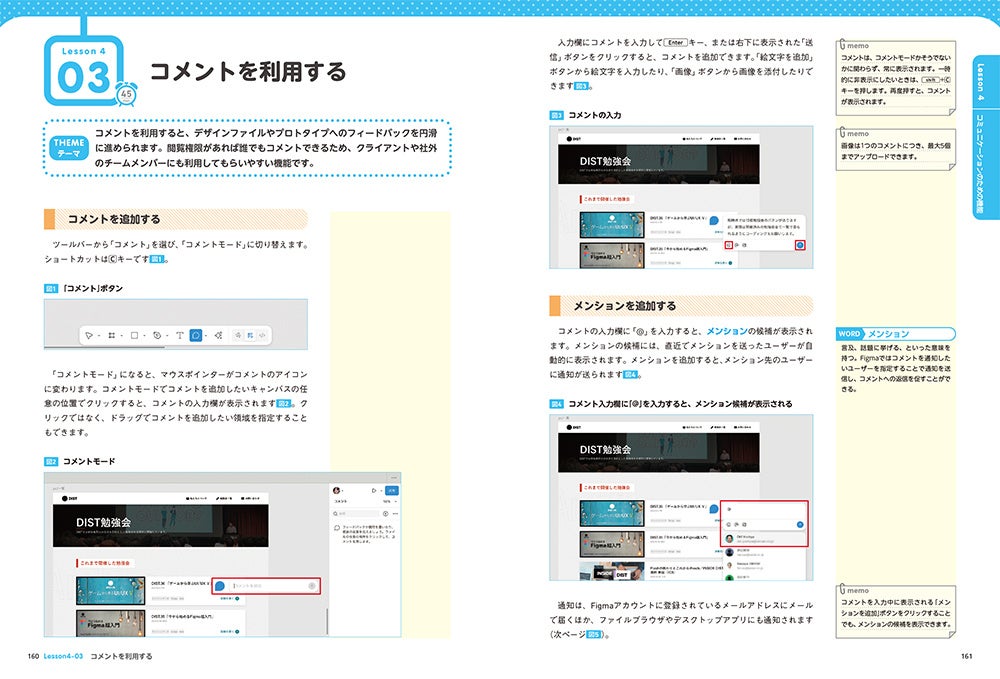Viewport: 1000px width, 679px height.
Task: Open the Actions icon in toolbar
Action: [219, 335]
